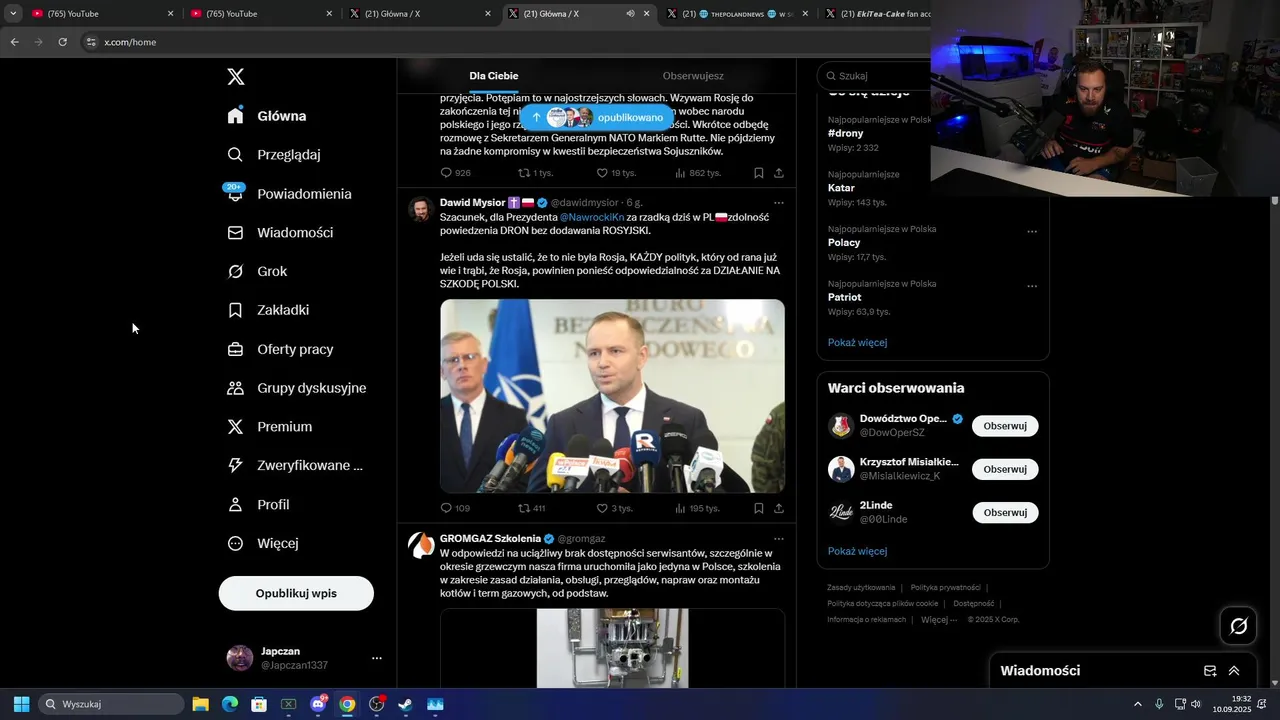This screenshot has height=720, width=1280.
Task: Follow the 2Linde account
Action: 1005,512
